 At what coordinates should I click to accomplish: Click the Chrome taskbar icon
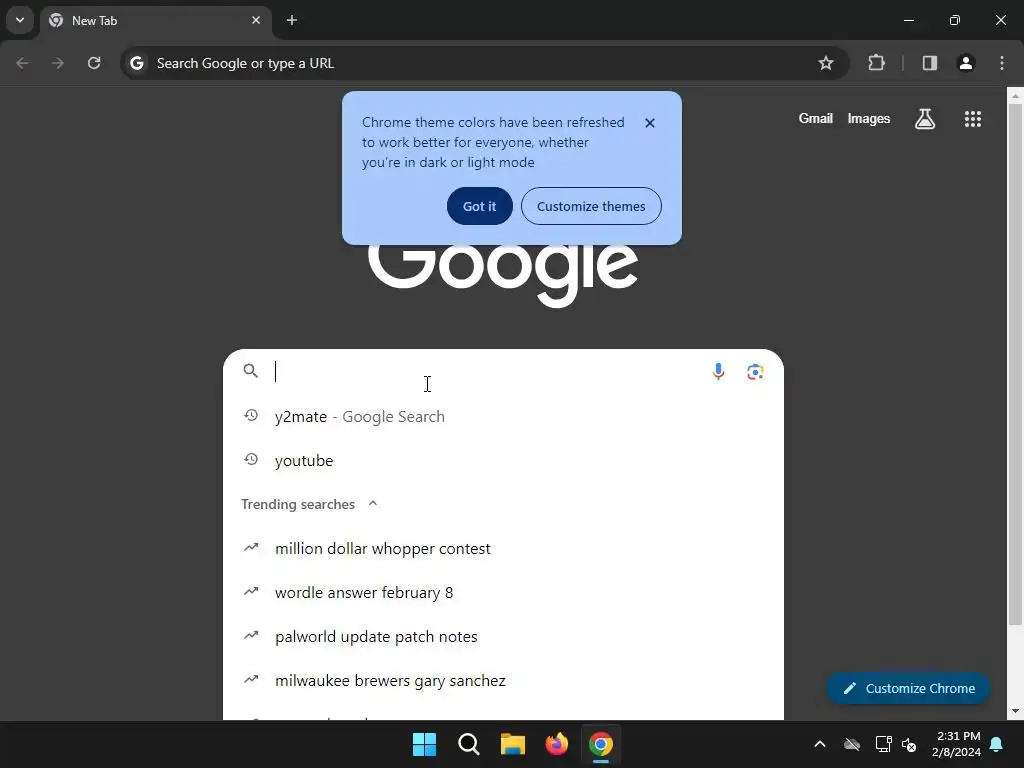coord(601,744)
